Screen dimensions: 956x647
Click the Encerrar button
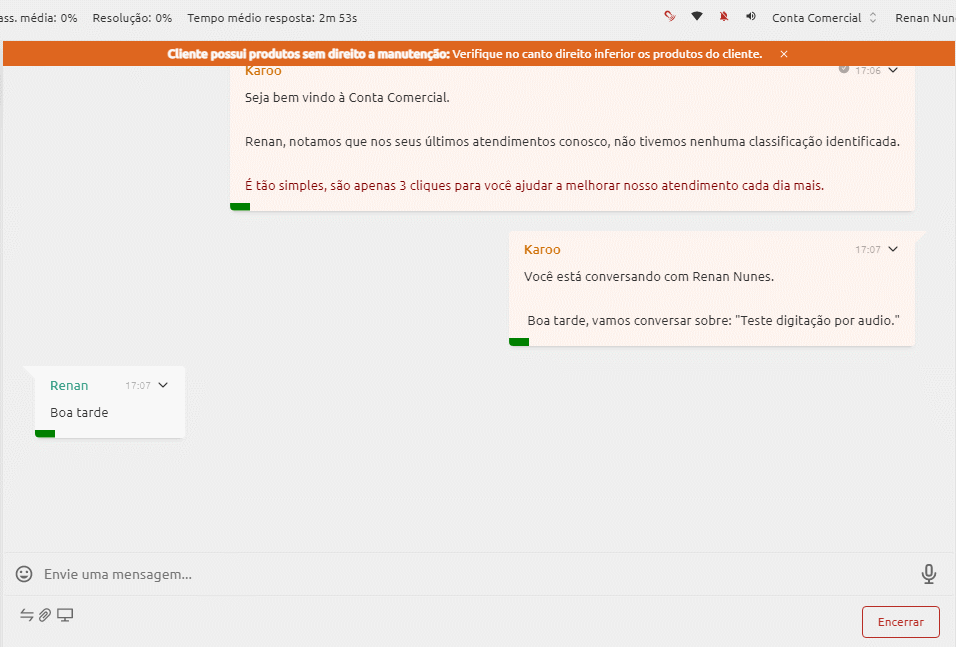tap(901, 622)
